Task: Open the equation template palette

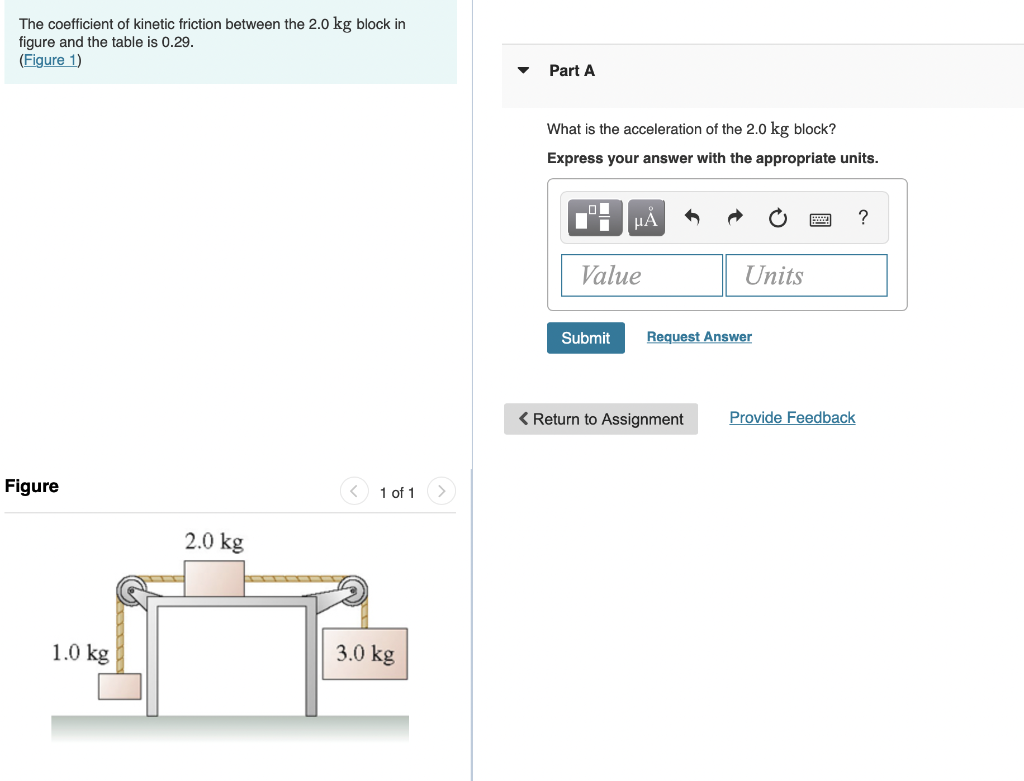Action: pos(594,217)
